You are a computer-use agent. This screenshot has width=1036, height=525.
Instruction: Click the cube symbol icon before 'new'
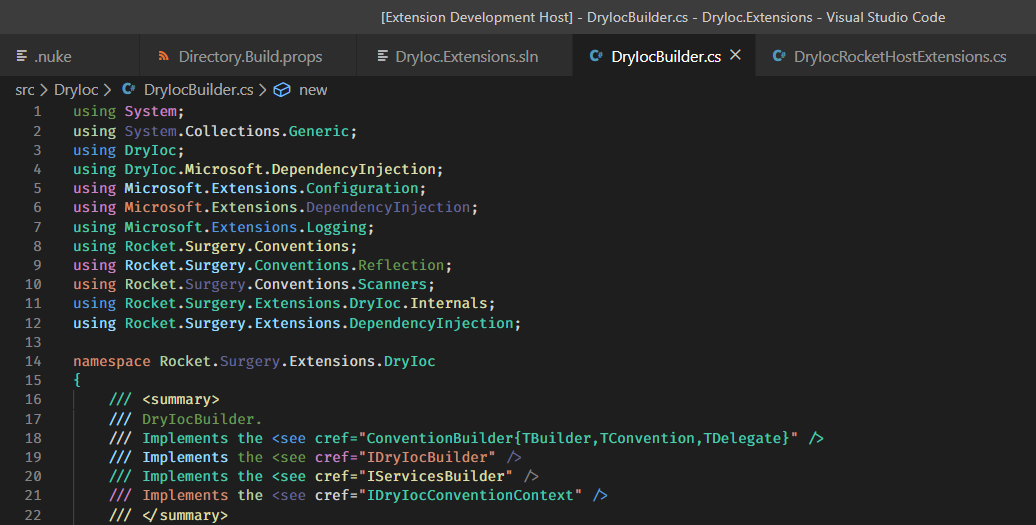click(x=282, y=90)
